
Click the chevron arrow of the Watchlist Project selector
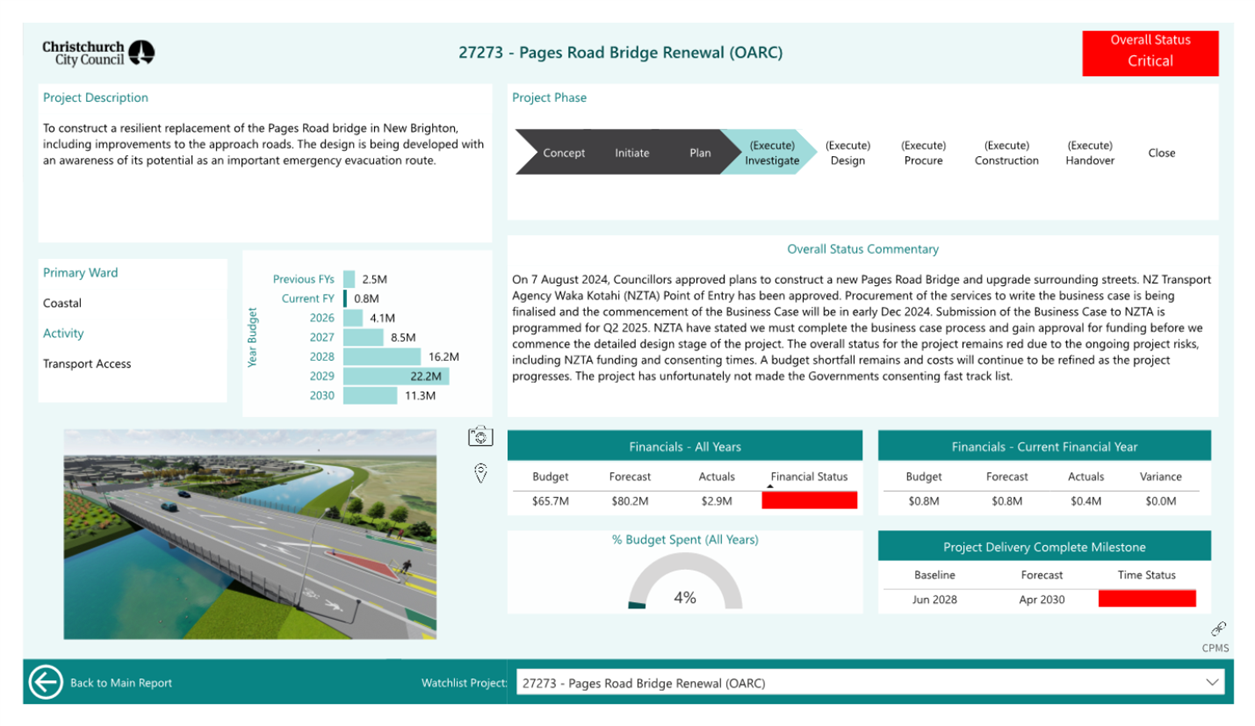coord(1212,683)
